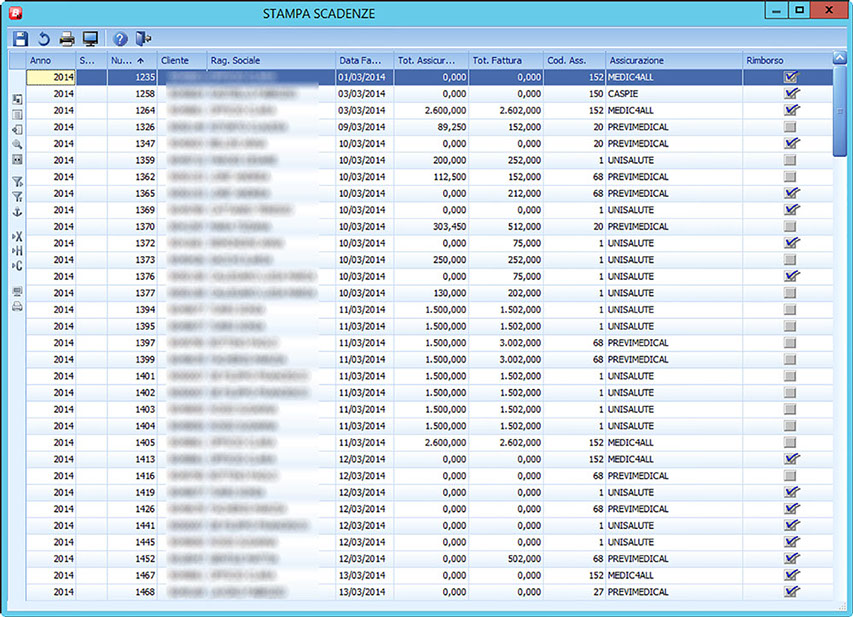Click the magnifier search icon in sidebar

click(x=17, y=144)
